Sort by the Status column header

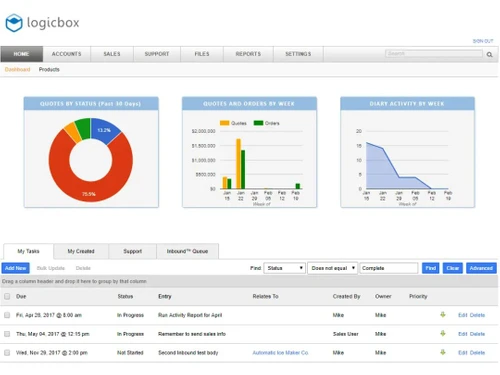point(125,296)
